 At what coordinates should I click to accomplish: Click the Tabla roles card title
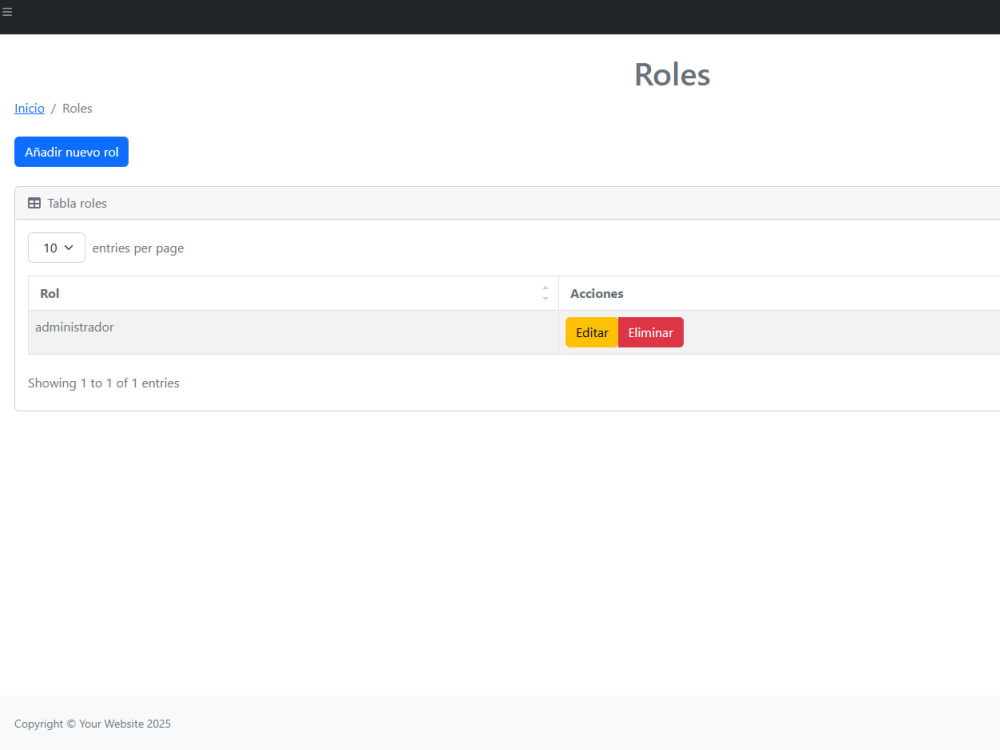(x=77, y=203)
